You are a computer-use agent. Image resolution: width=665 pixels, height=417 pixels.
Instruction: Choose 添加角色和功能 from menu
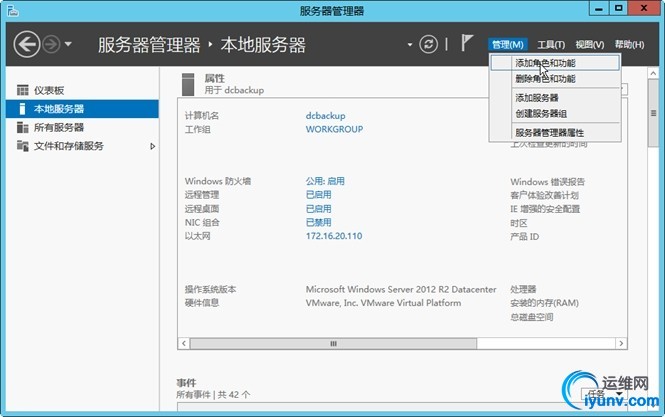tap(555, 63)
